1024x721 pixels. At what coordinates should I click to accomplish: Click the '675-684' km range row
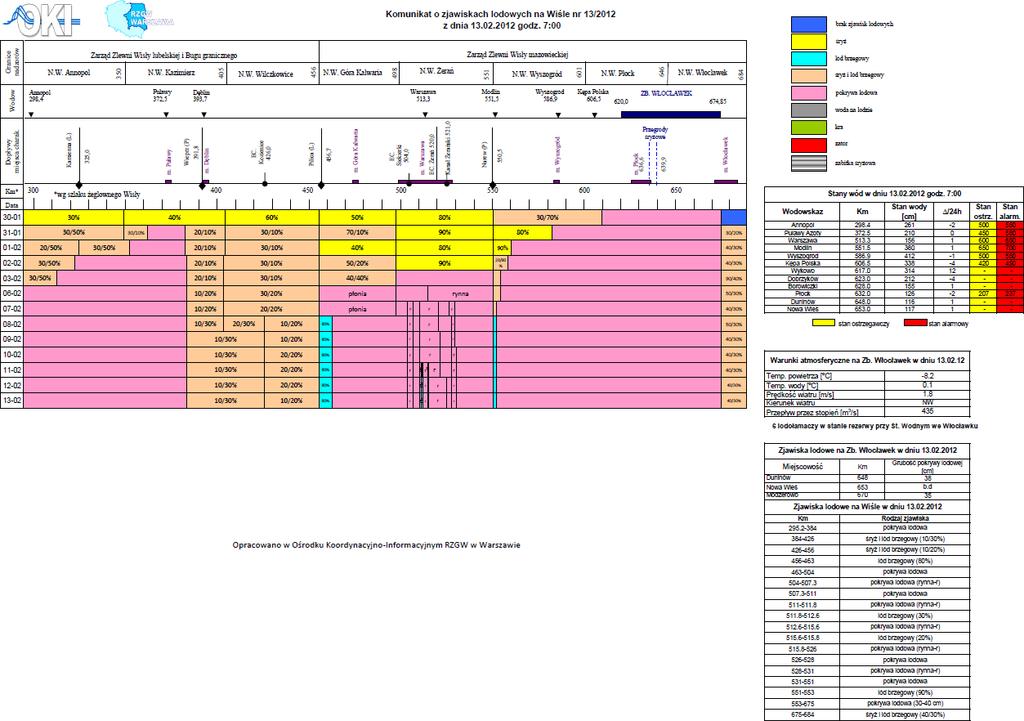867,715
